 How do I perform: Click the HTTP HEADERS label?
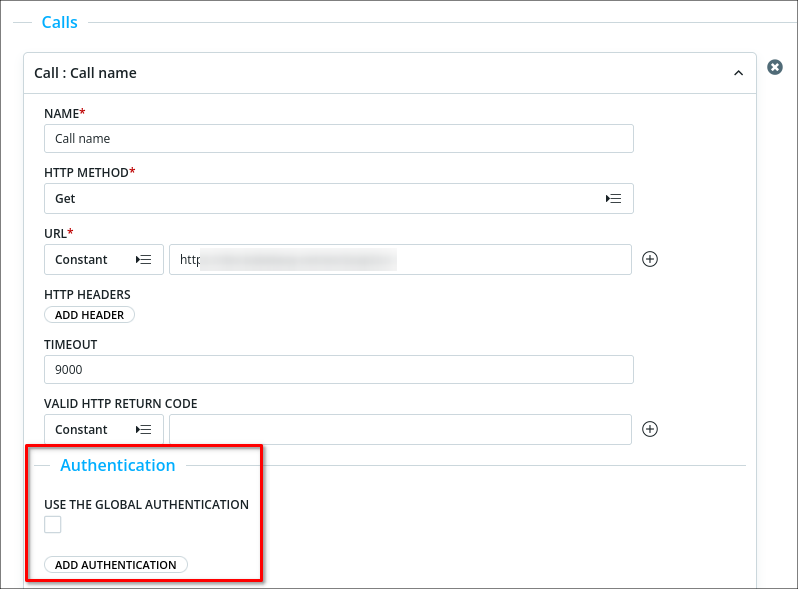(x=87, y=295)
